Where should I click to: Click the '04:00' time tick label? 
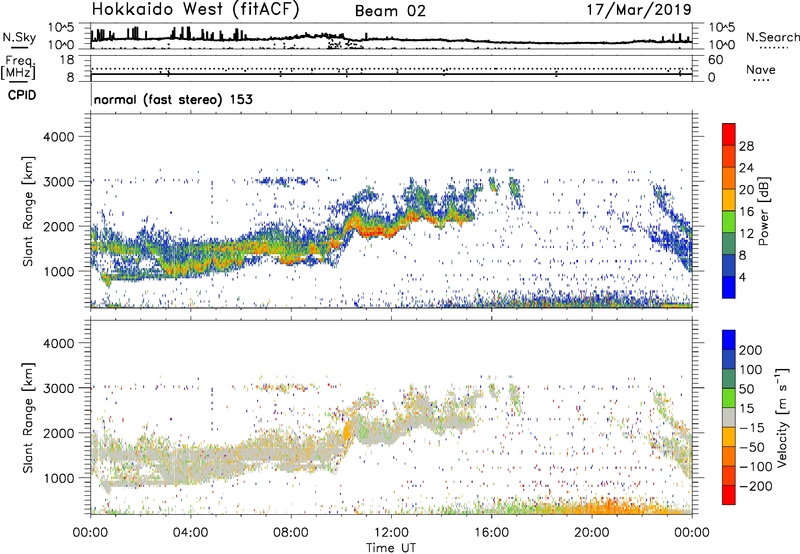190,533
